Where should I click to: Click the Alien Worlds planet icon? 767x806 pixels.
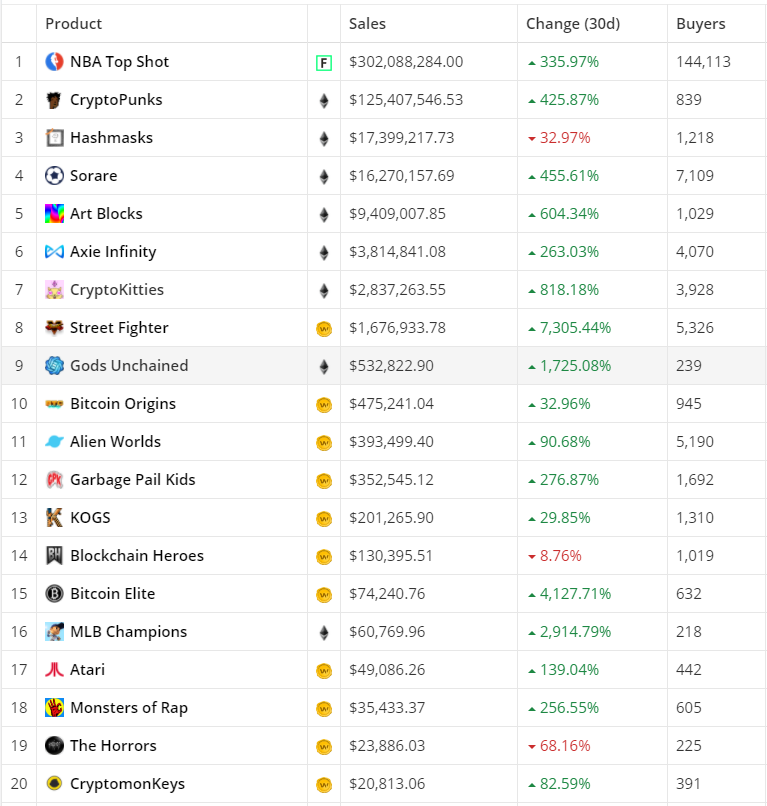coord(54,442)
